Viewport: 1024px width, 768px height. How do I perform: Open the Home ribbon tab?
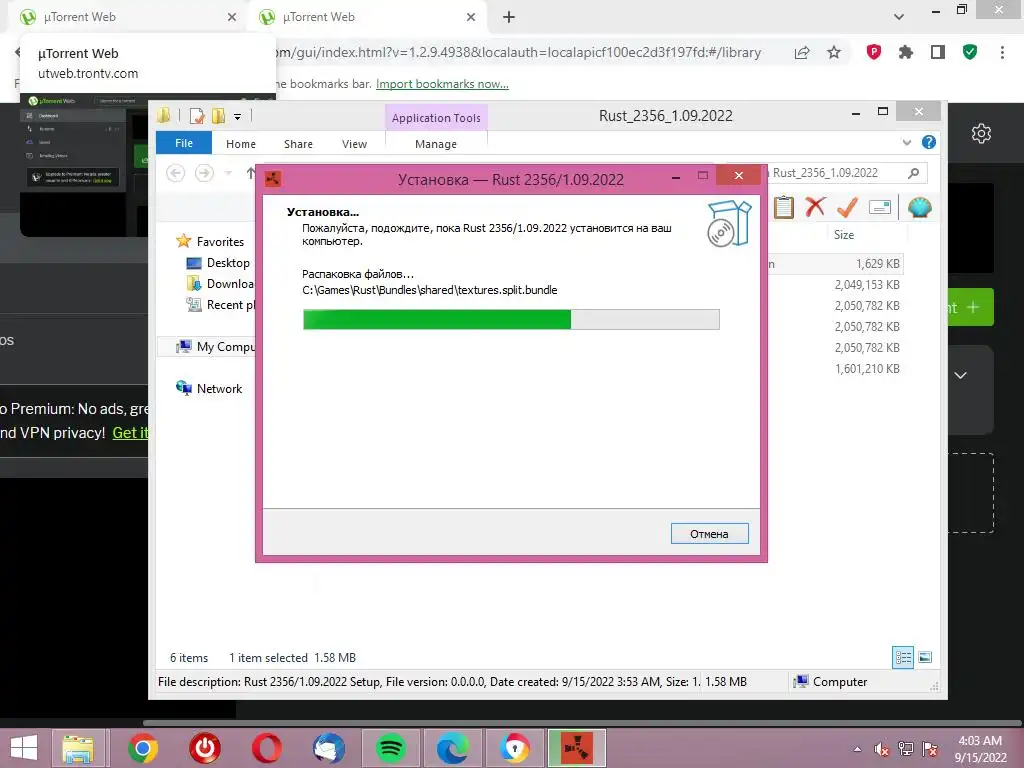click(241, 144)
